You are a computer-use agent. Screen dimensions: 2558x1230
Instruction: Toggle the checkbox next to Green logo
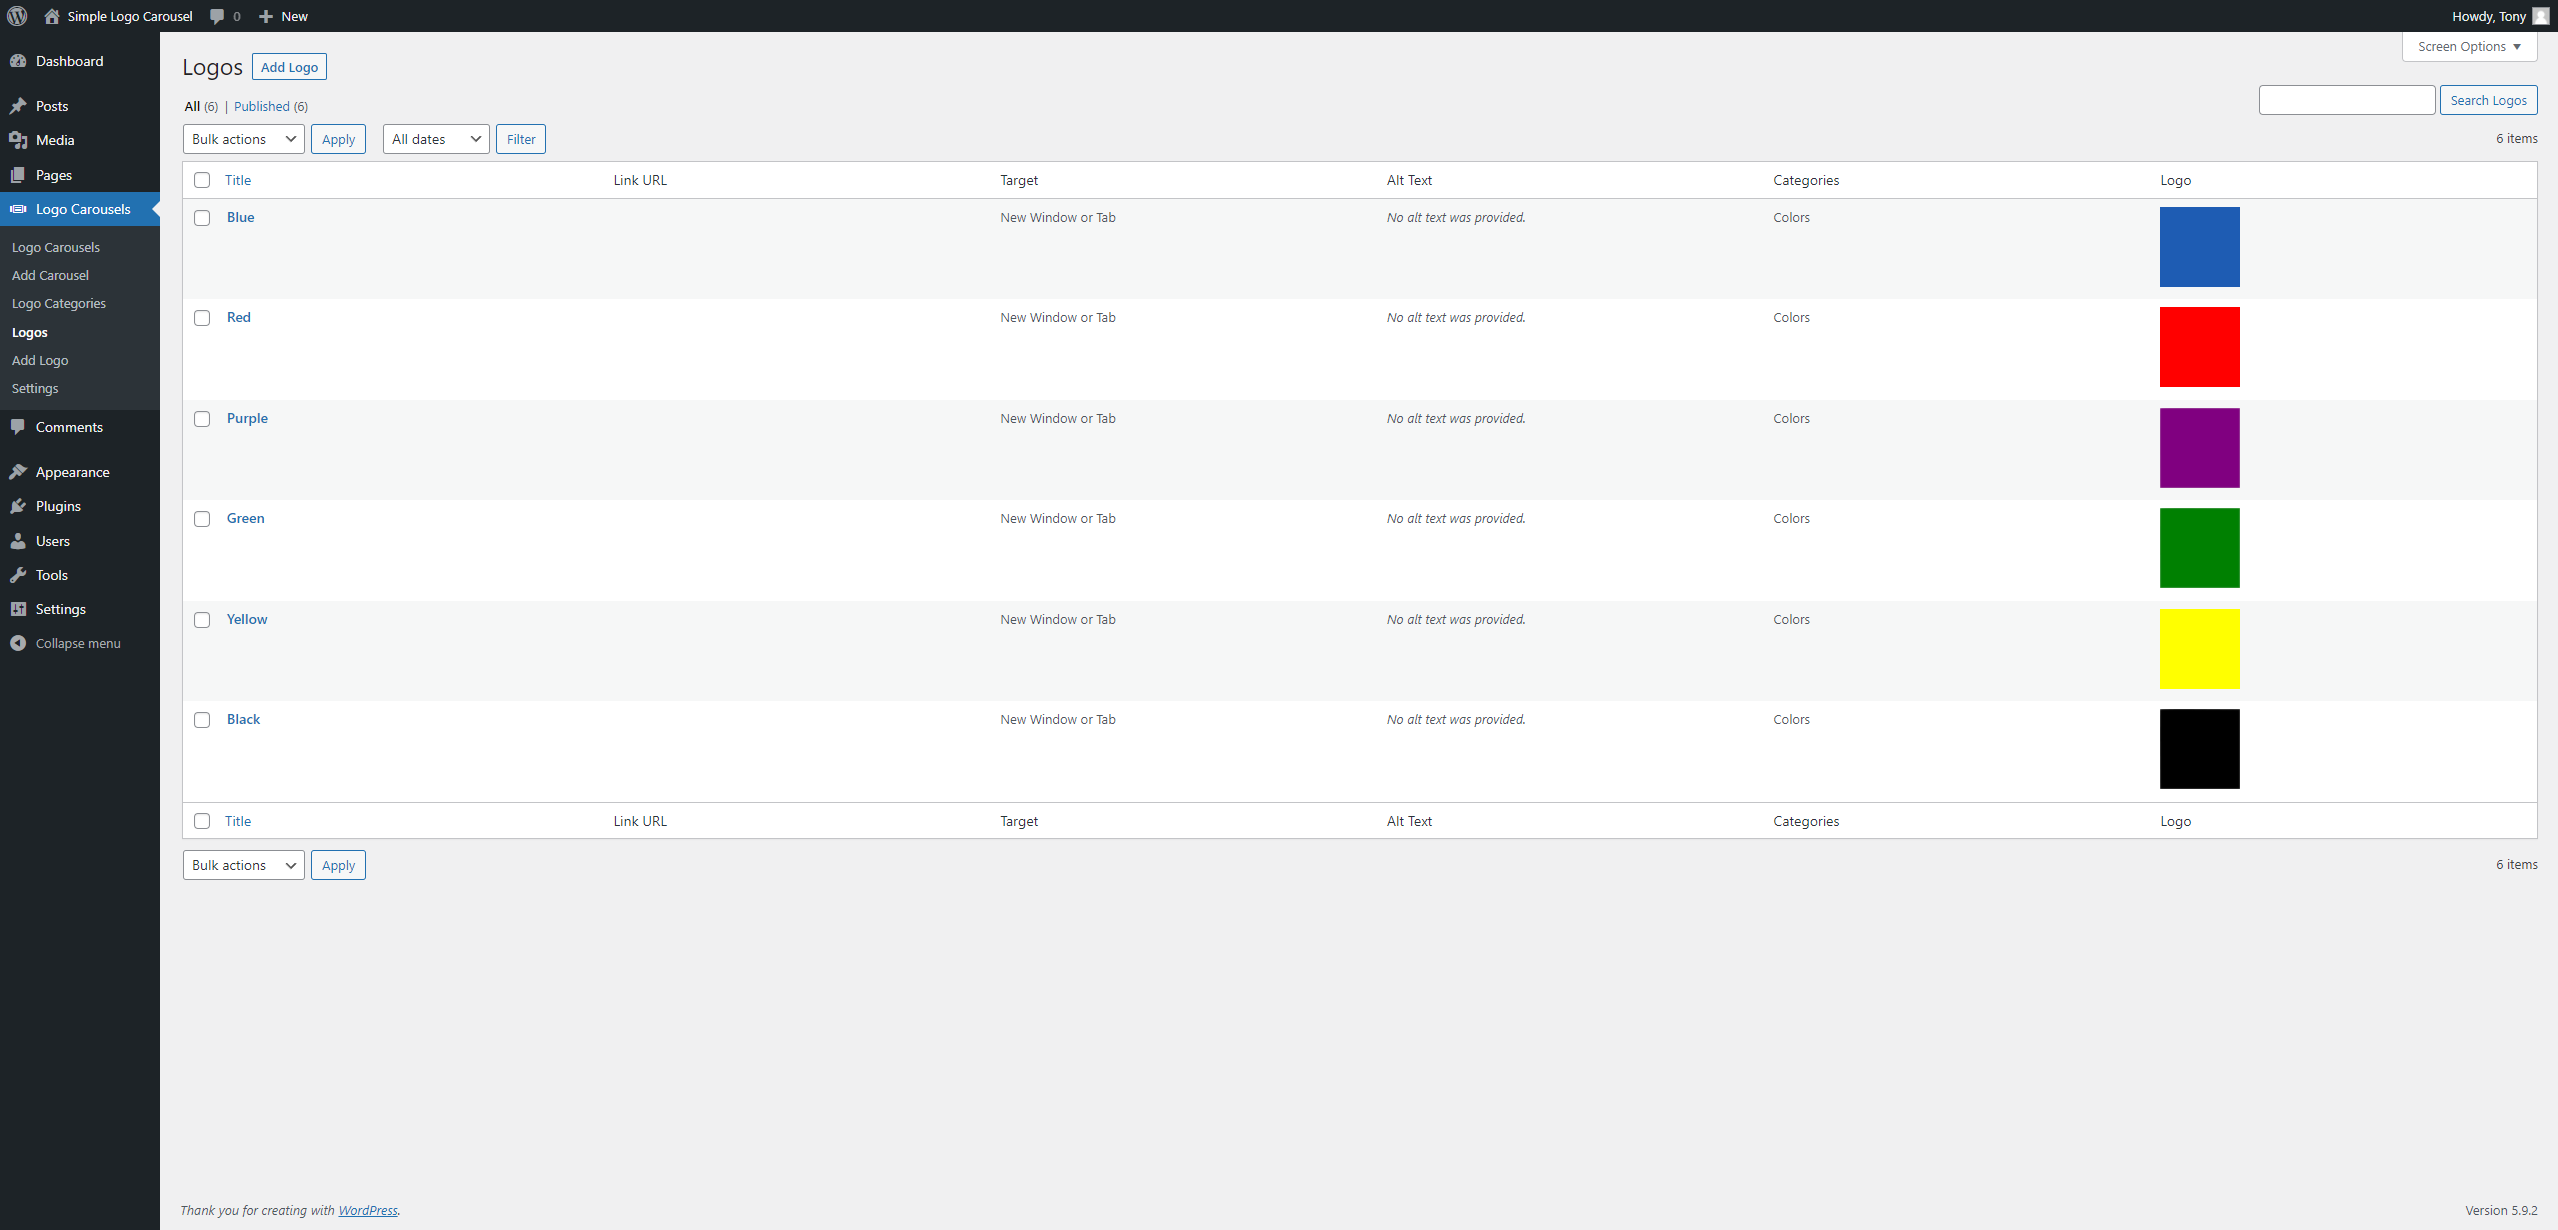[202, 519]
